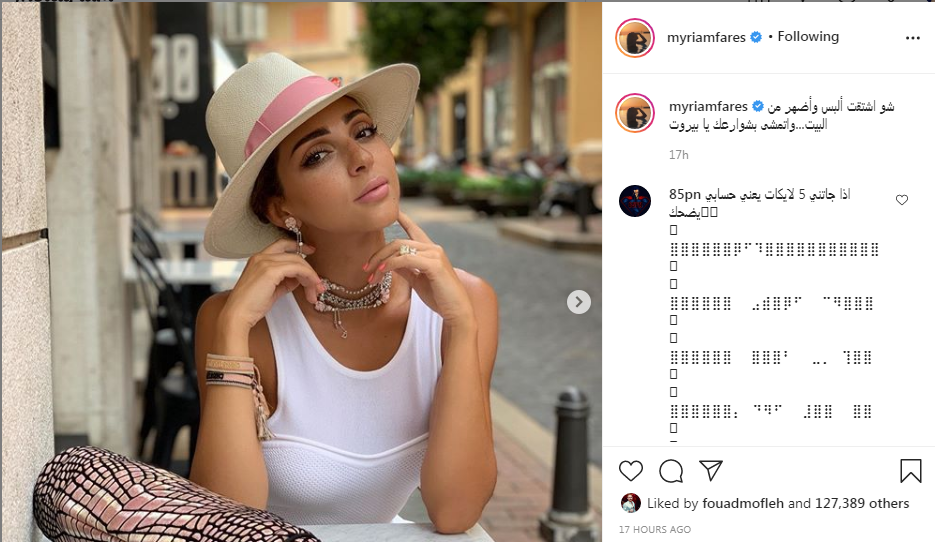Like the post with heart icon

click(630, 471)
